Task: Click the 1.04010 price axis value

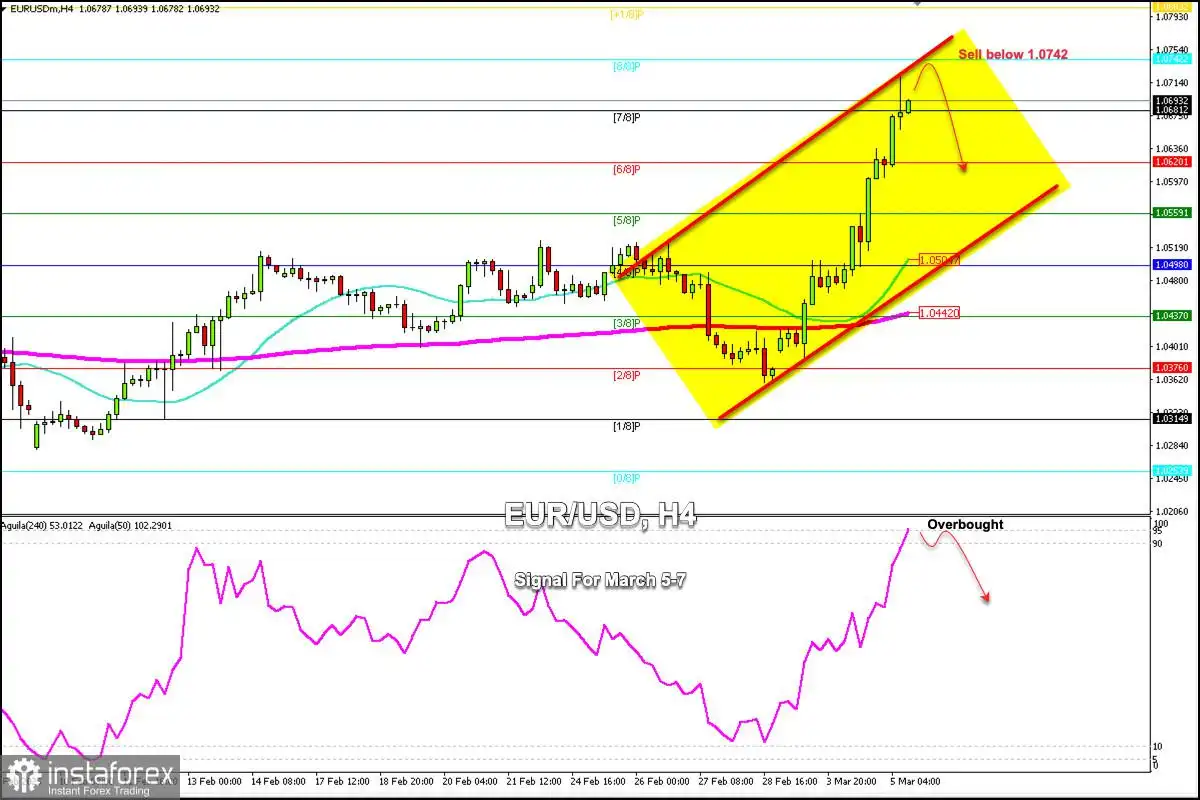Action: point(1173,347)
